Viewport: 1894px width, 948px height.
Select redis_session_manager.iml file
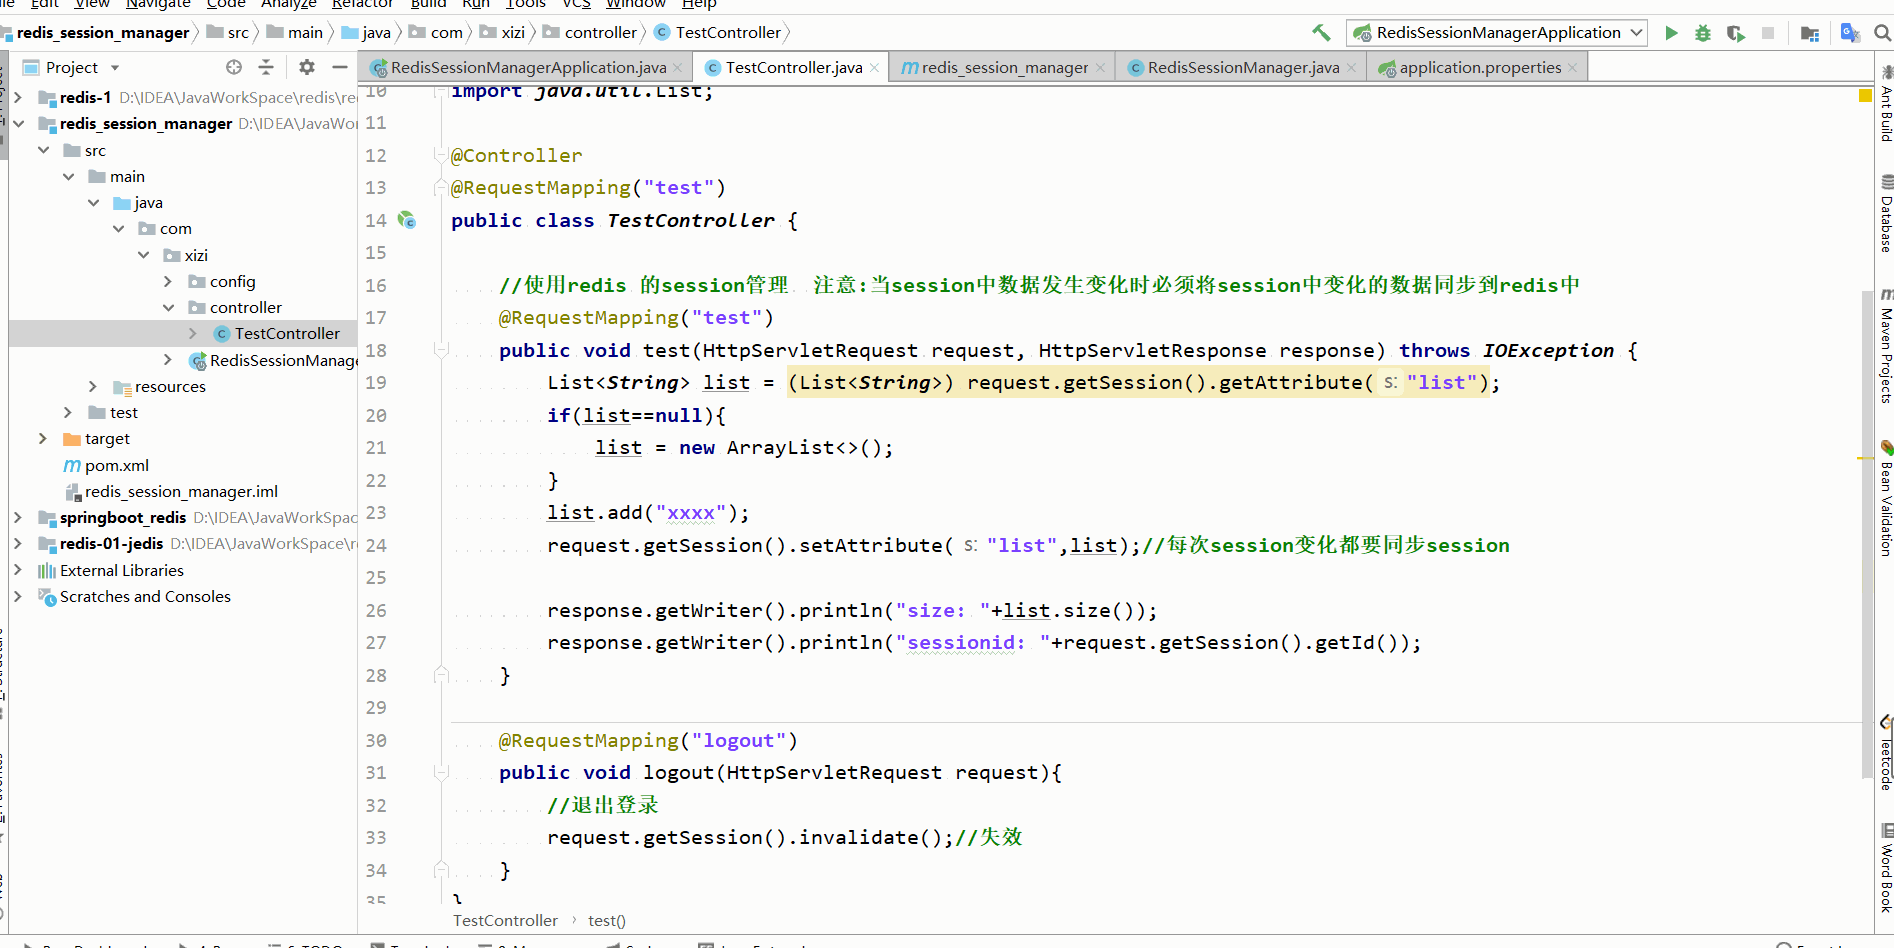coord(171,491)
